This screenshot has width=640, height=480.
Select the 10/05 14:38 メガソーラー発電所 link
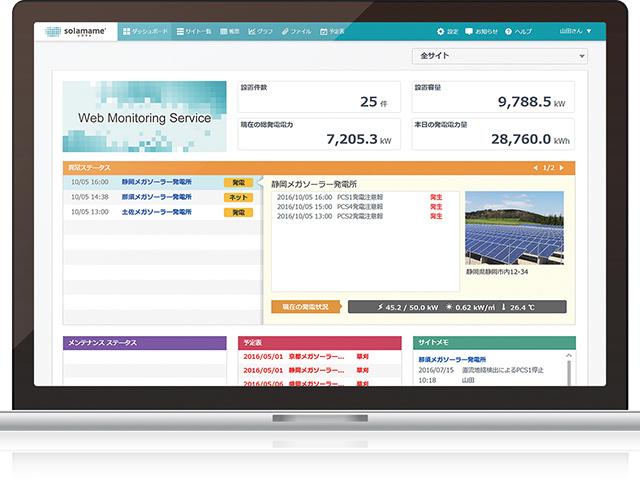[157, 197]
